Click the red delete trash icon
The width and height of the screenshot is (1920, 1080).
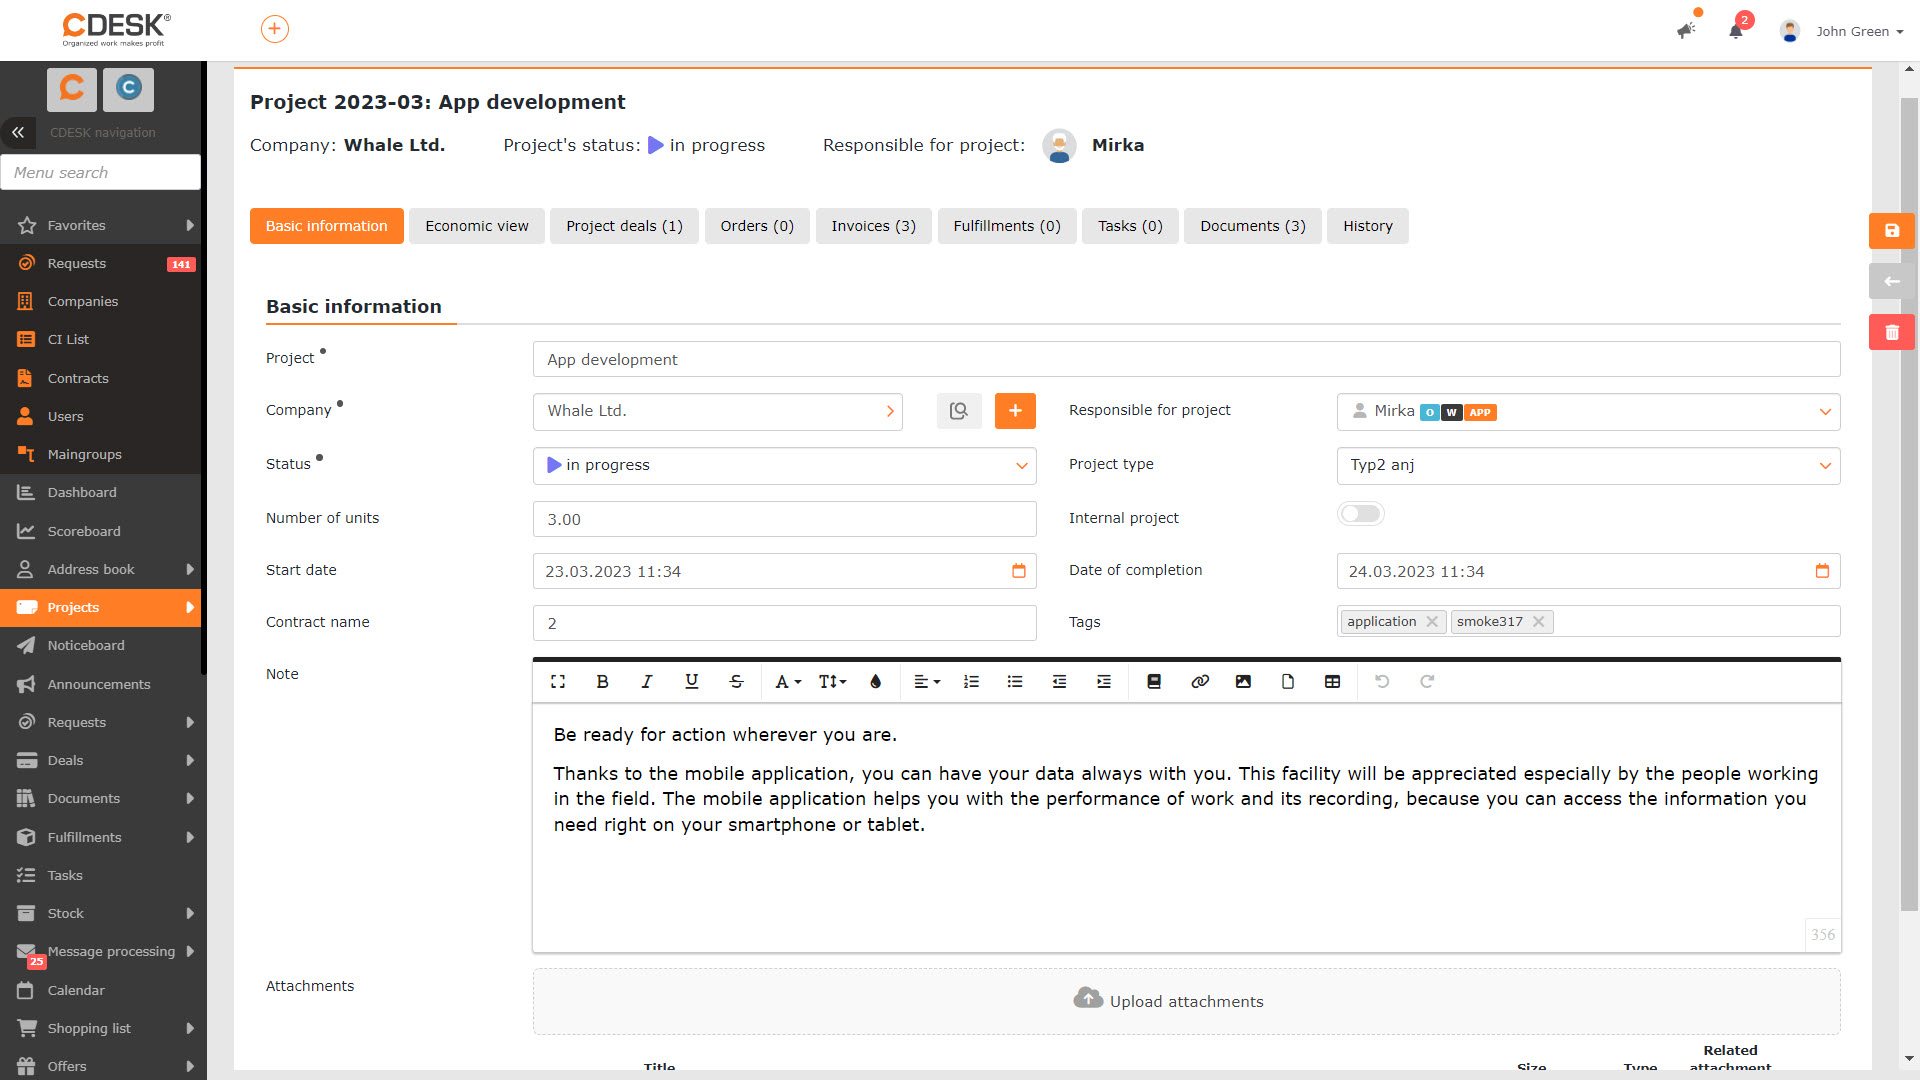(x=1891, y=332)
